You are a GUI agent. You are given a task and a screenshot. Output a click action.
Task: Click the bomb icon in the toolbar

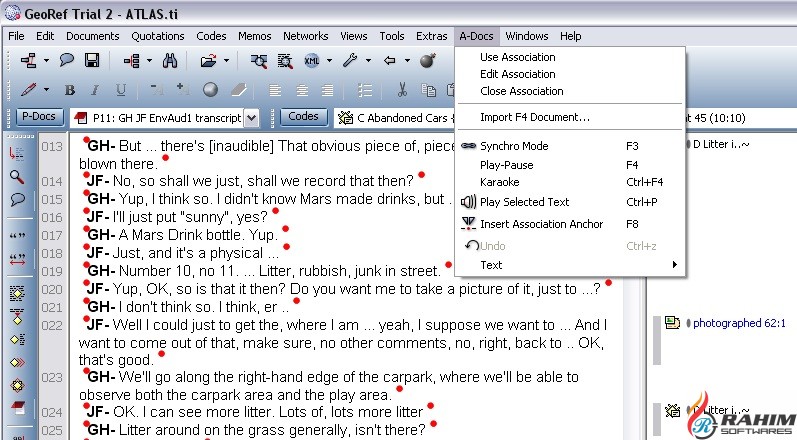coord(428,60)
